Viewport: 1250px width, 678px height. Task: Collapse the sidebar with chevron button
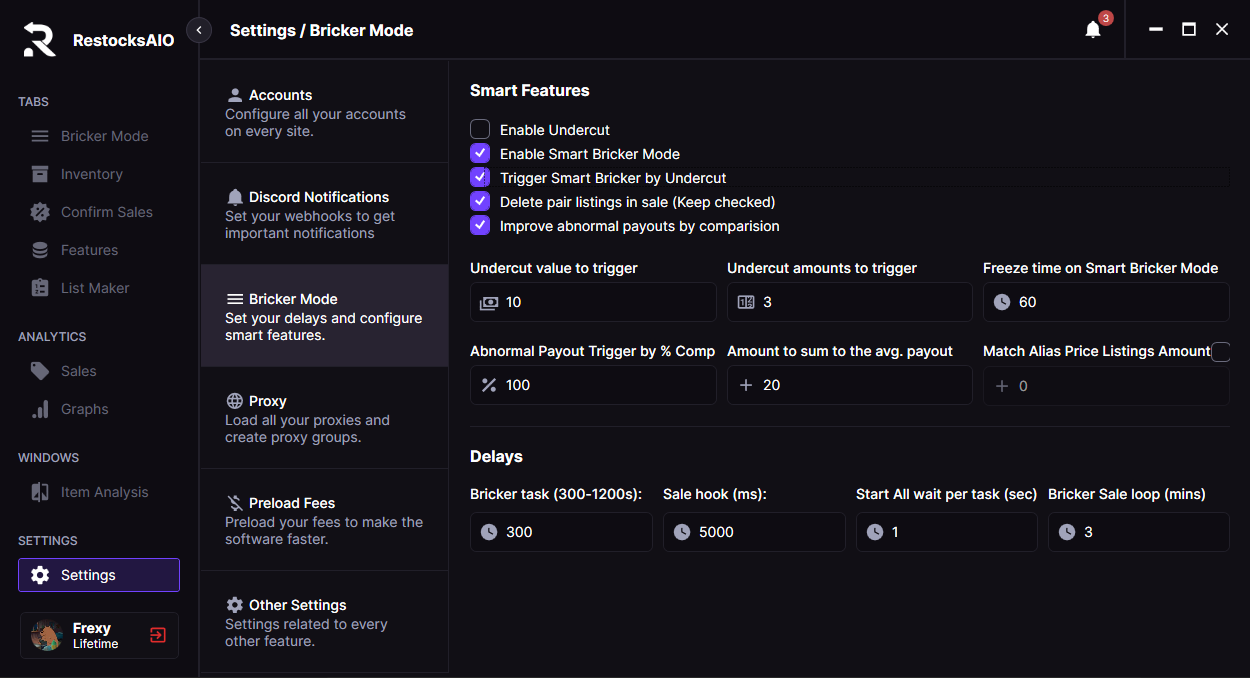click(199, 30)
